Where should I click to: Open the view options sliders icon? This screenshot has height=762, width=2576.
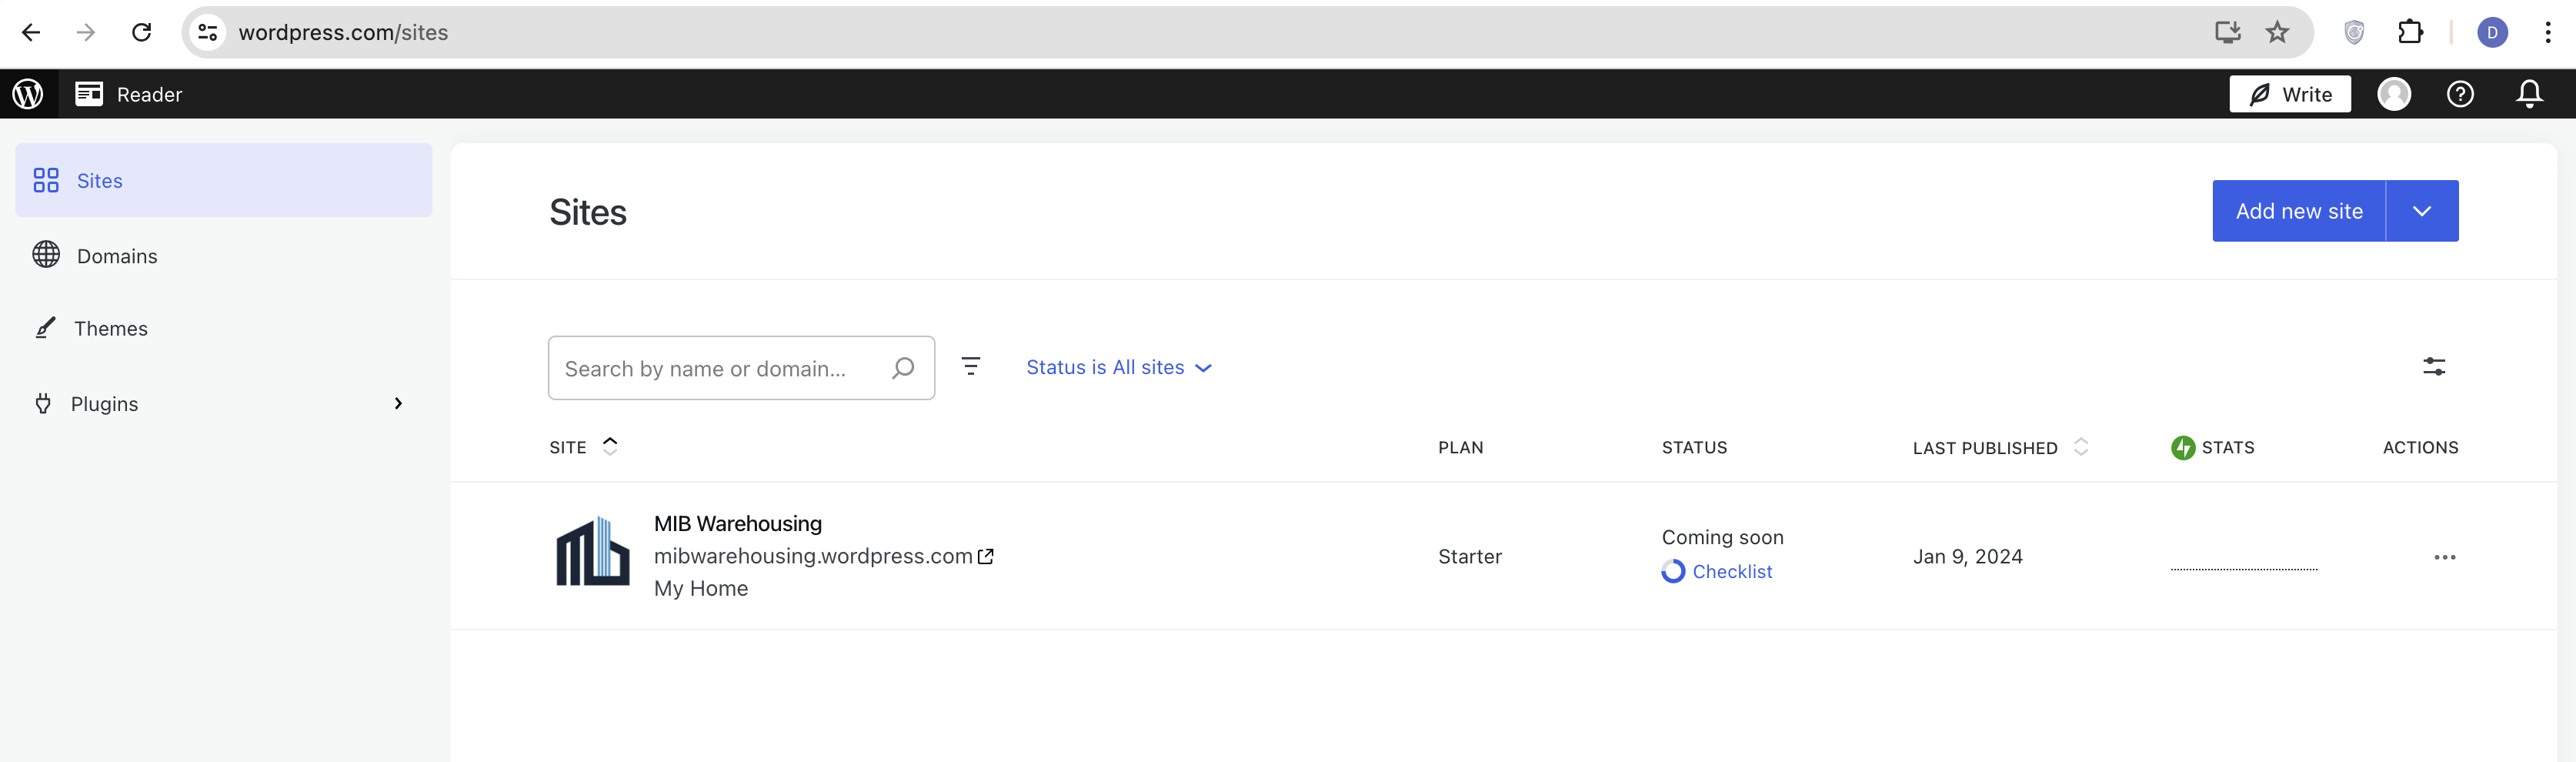coord(2434,367)
